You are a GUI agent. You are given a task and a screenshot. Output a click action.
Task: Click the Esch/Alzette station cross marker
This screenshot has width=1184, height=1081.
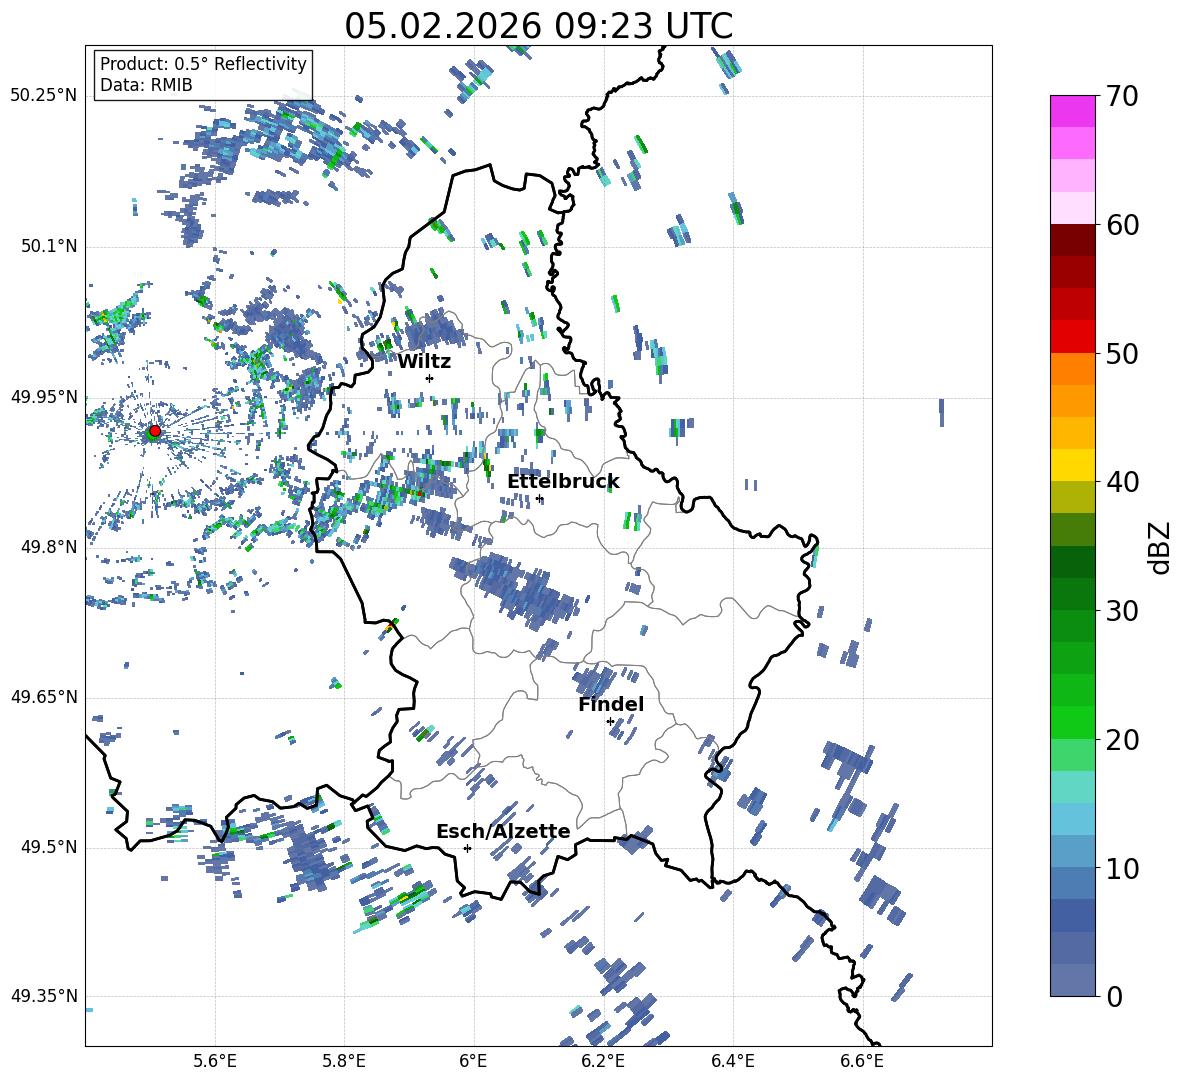[x=467, y=848]
